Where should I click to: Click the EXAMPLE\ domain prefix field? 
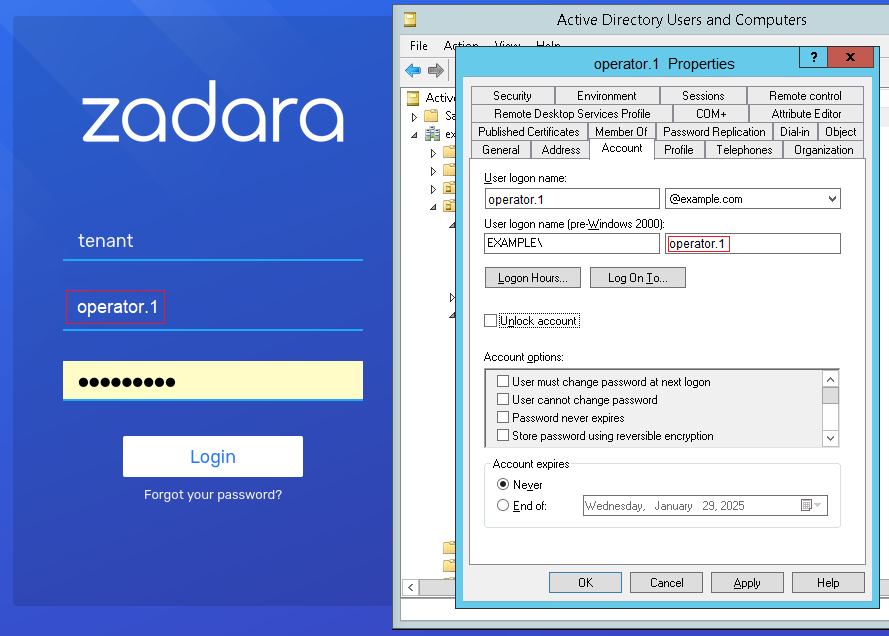tap(572, 244)
